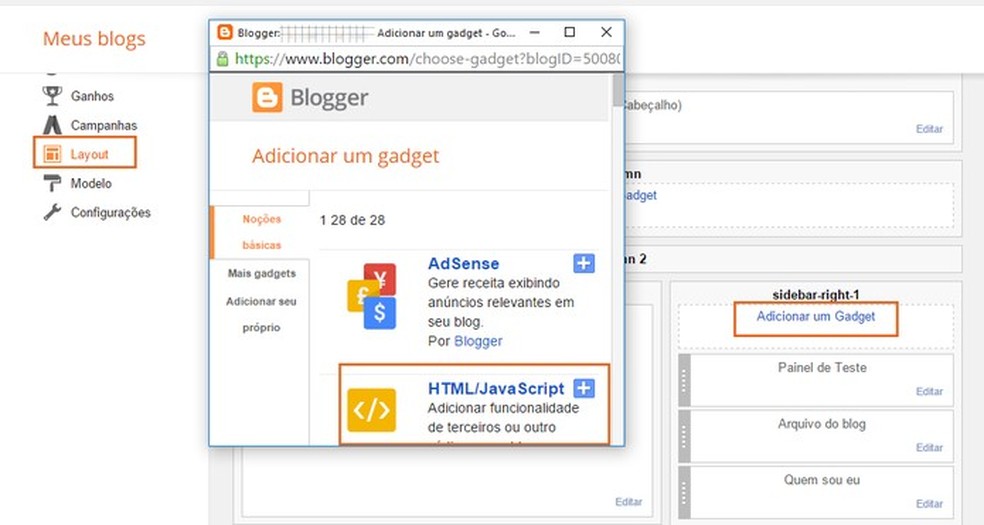Viewport: 984px width, 525px height.
Task: Edit the Quem sou eu gadget
Action: (x=929, y=504)
